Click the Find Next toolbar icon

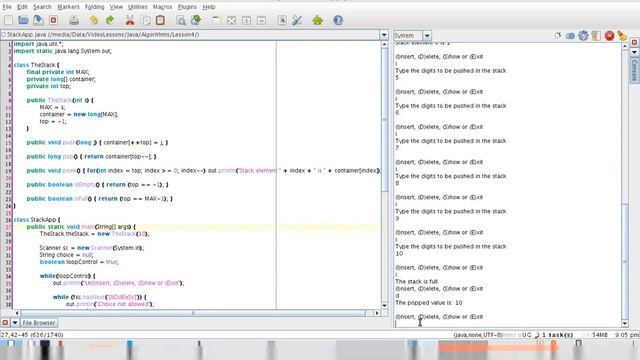(196, 20)
